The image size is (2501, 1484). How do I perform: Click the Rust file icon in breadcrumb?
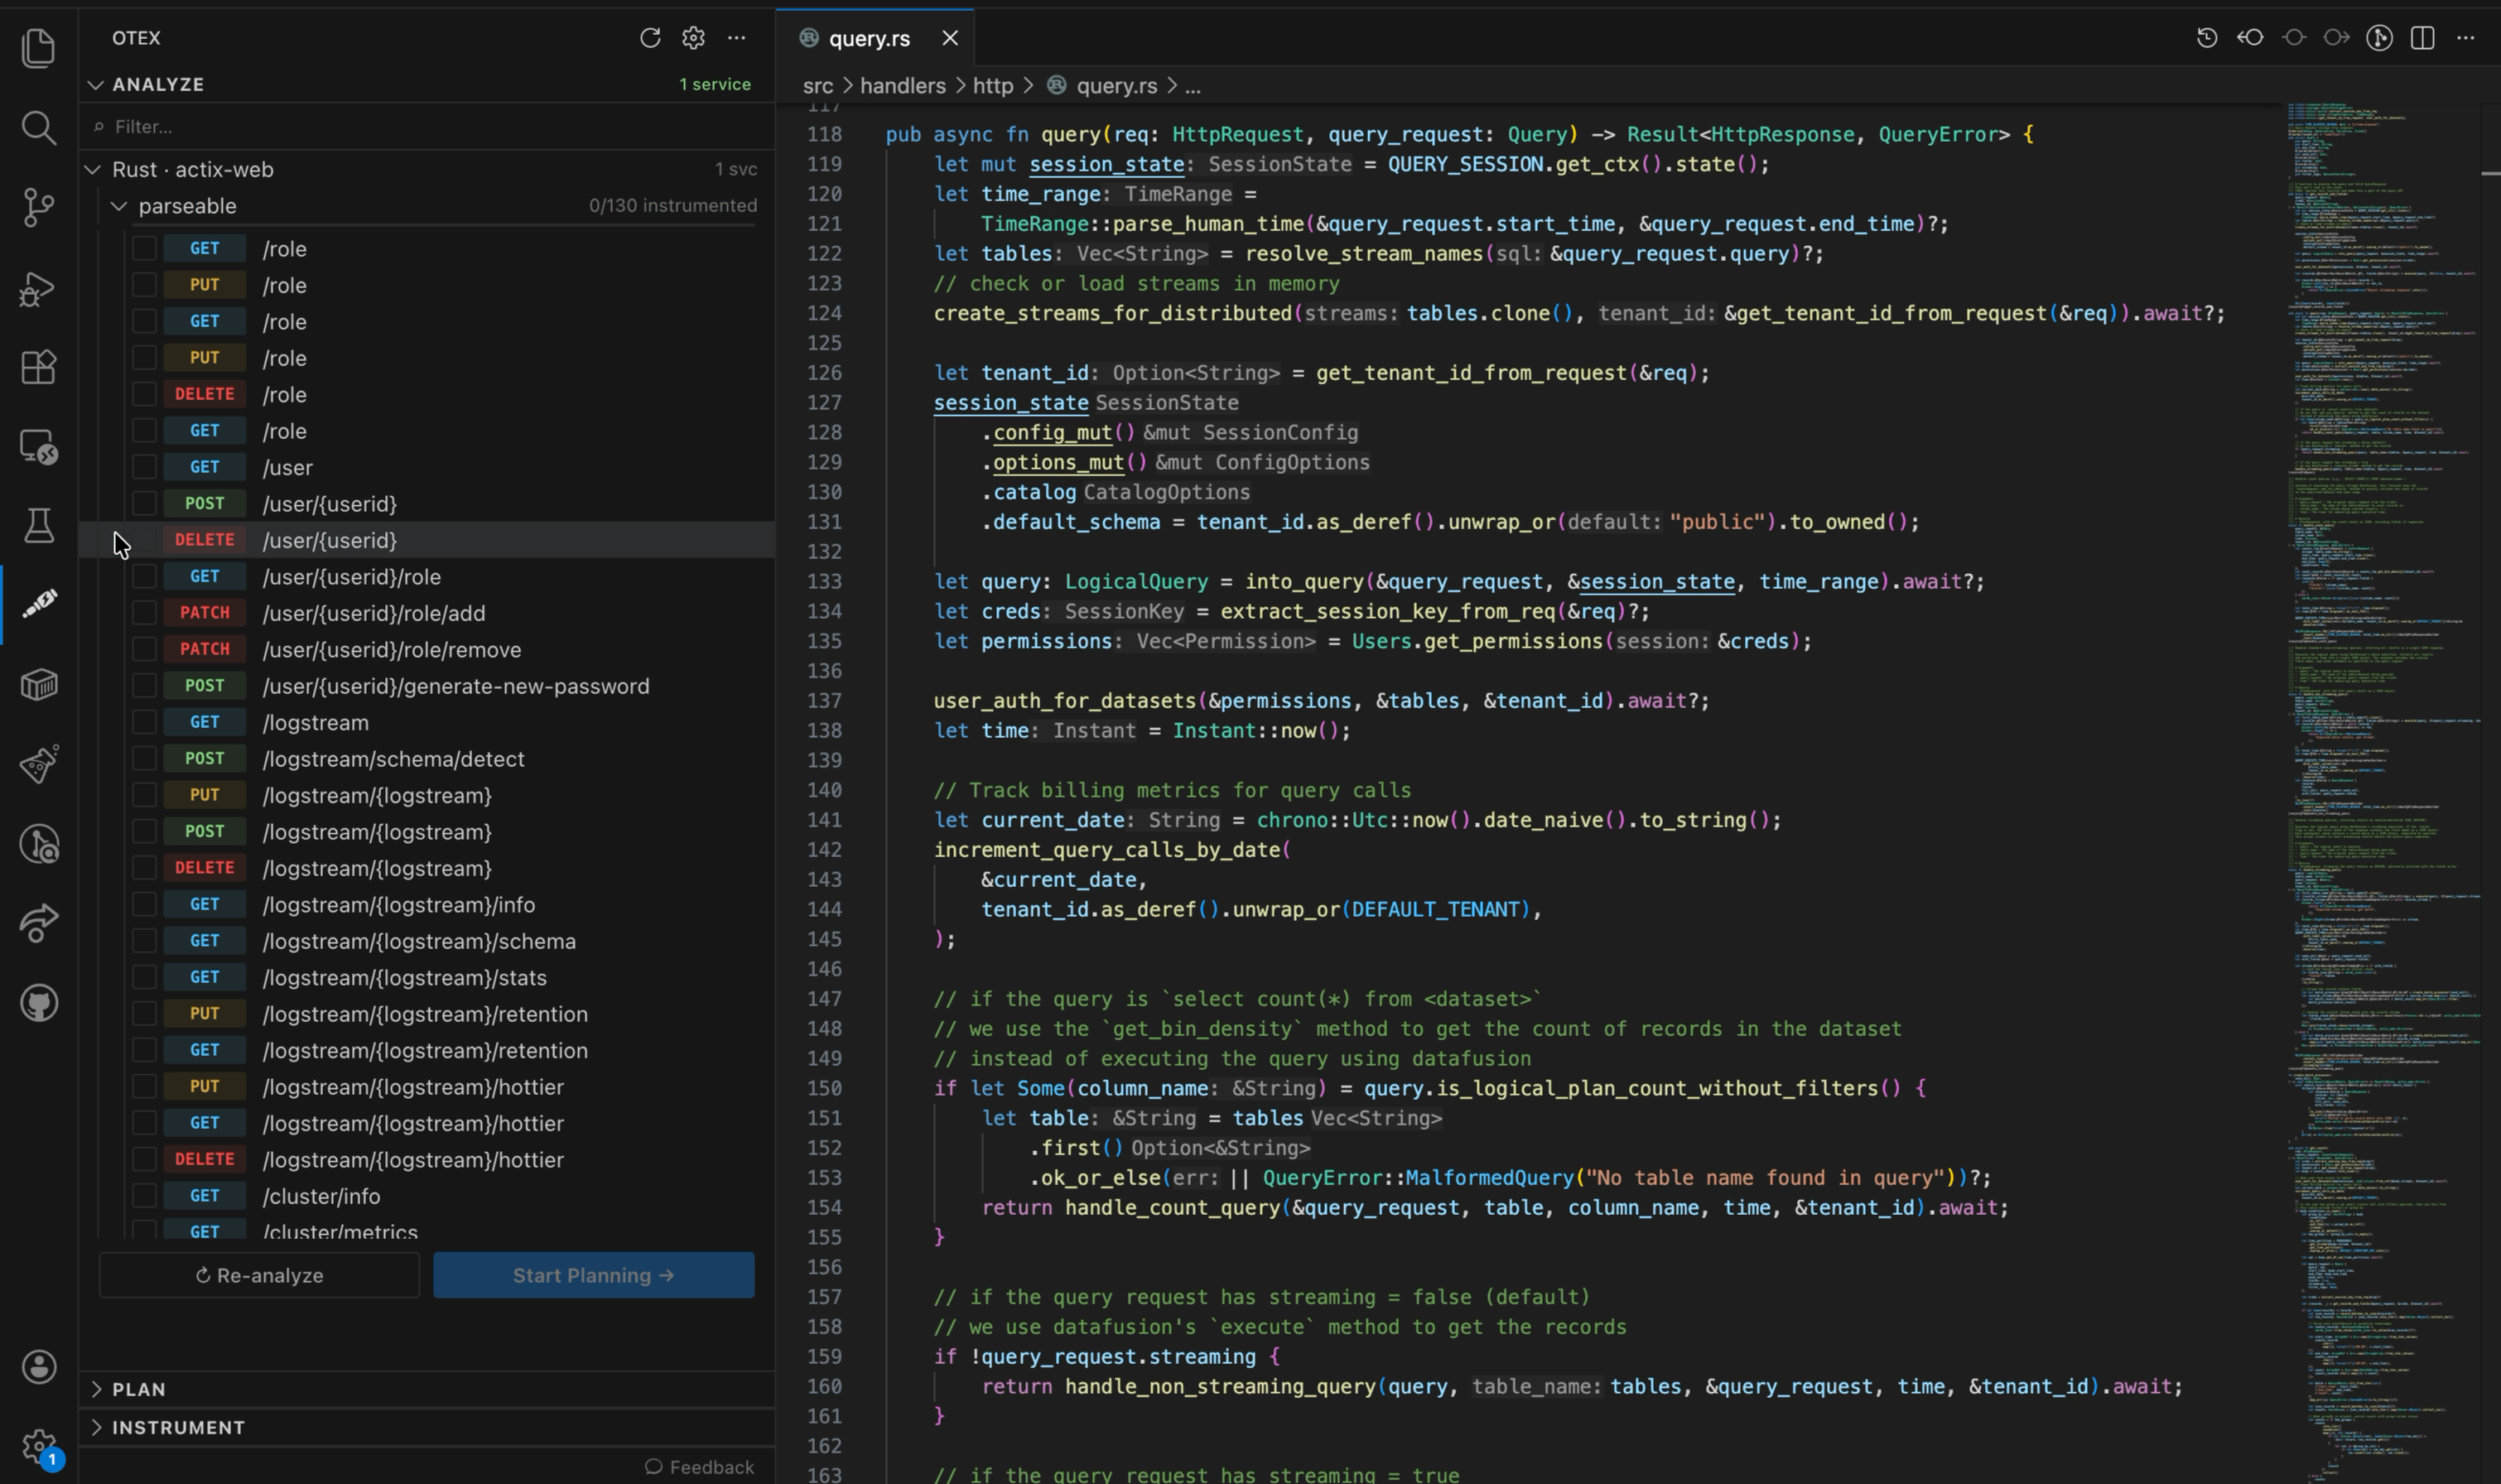[x=1056, y=86]
